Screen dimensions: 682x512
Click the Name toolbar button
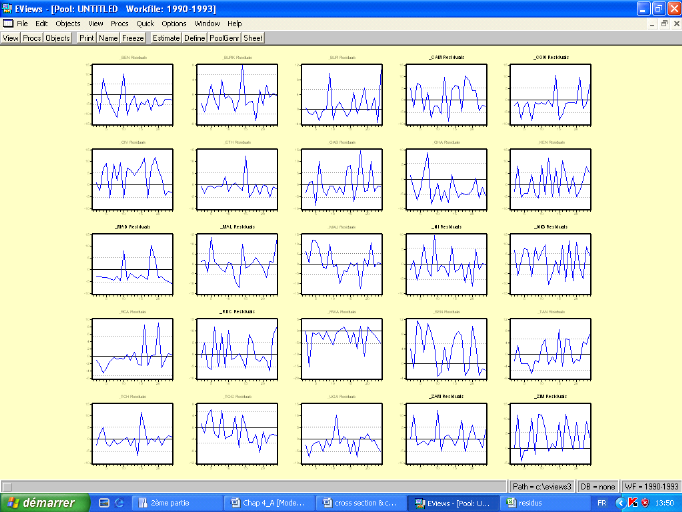tap(108, 38)
